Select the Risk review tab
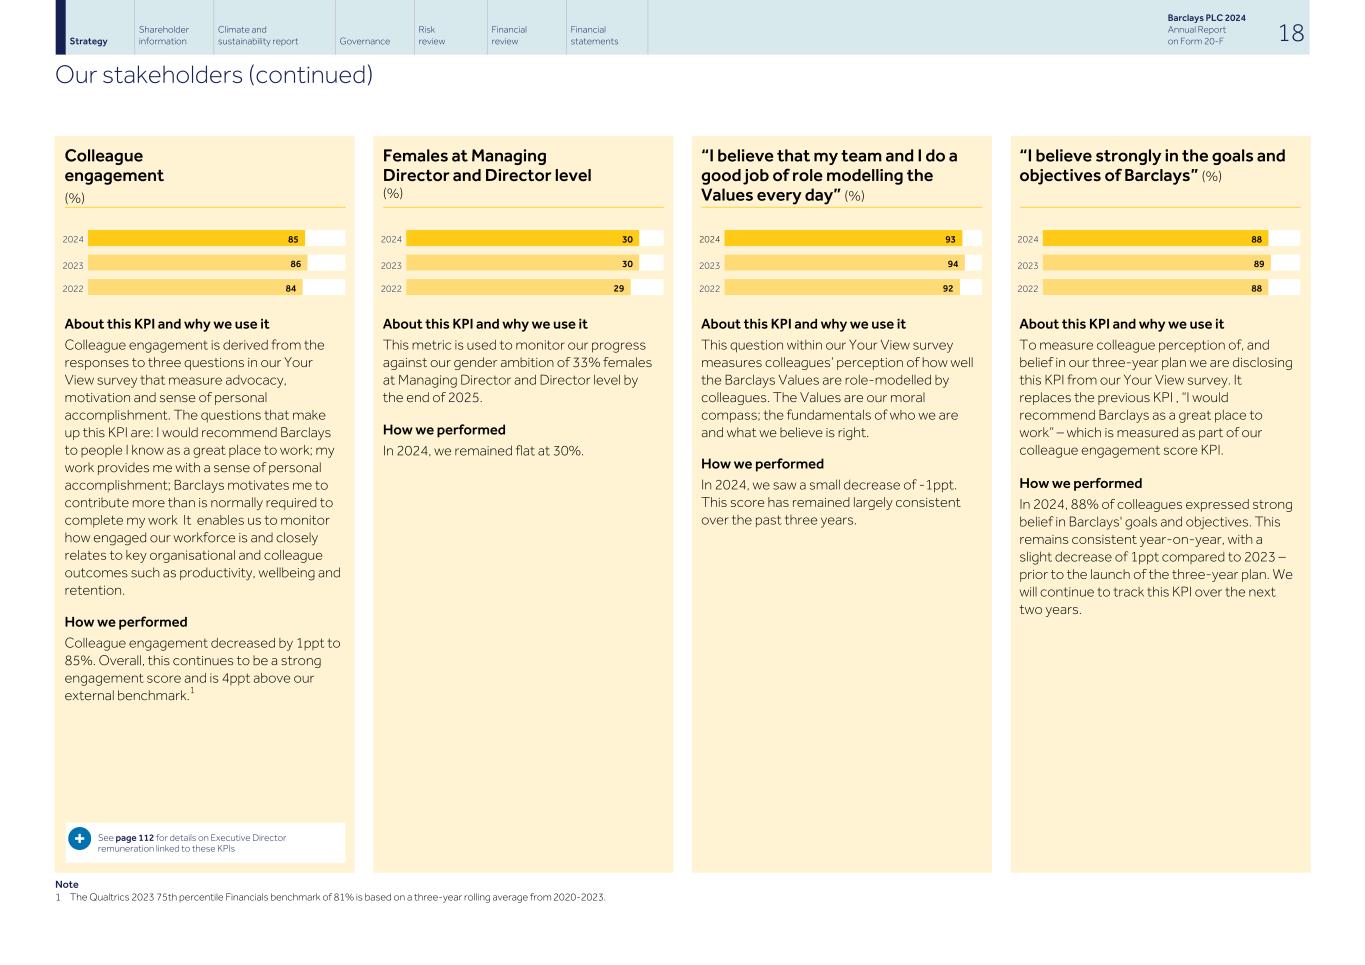Viewport: 1365px width, 965px height. click(x=431, y=35)
